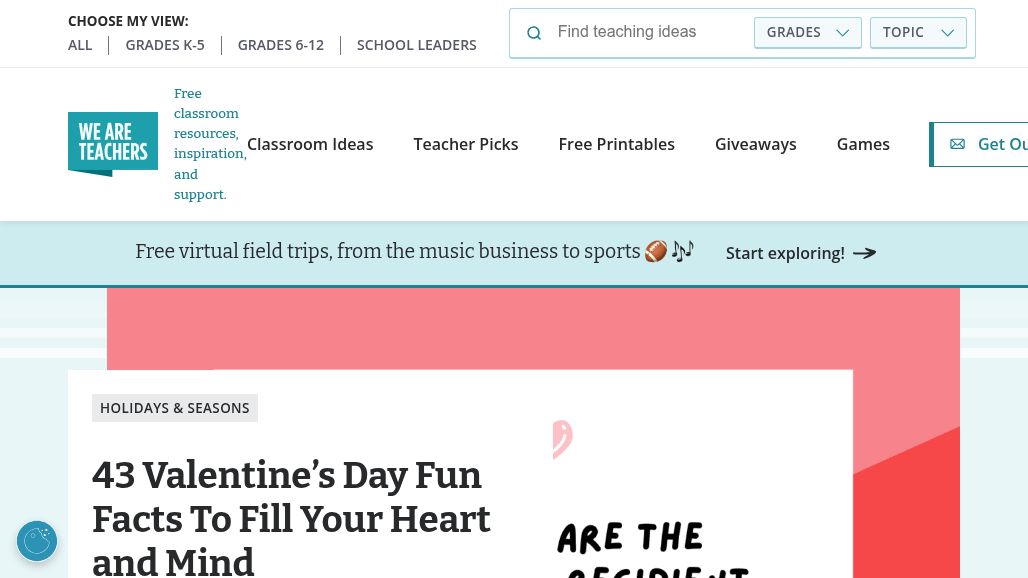Screen dimensions: 1028x578
Task: Open the Classroom Ideas menu
Action: coord(310,144)
